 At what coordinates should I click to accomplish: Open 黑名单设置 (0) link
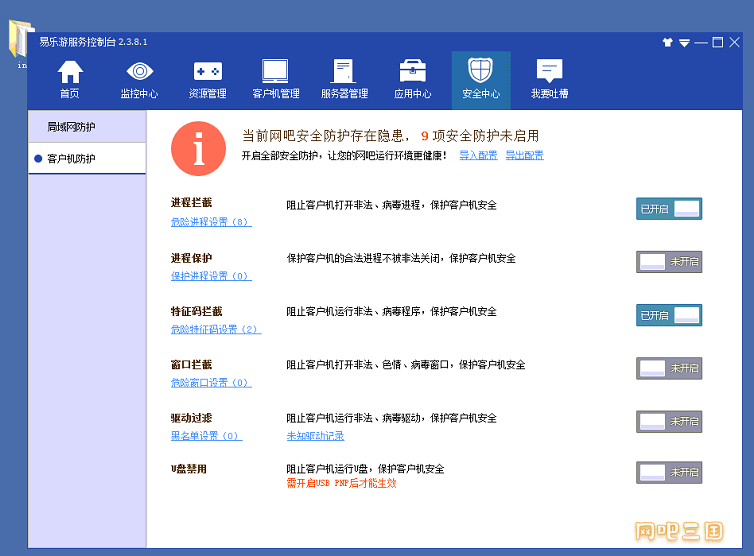pos(206,435)
